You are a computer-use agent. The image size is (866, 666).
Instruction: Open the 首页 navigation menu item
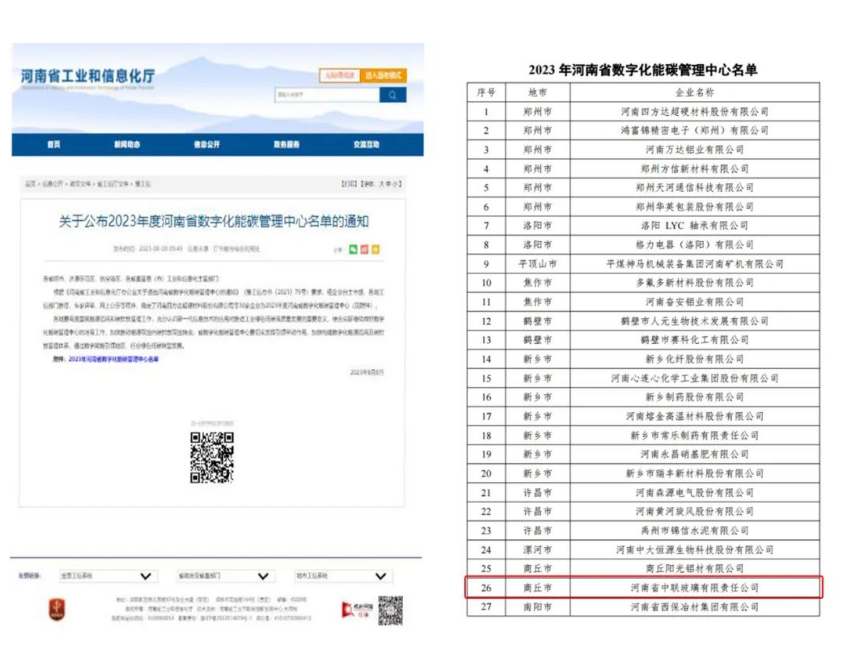pyautogui.click(x=54, y=145)
